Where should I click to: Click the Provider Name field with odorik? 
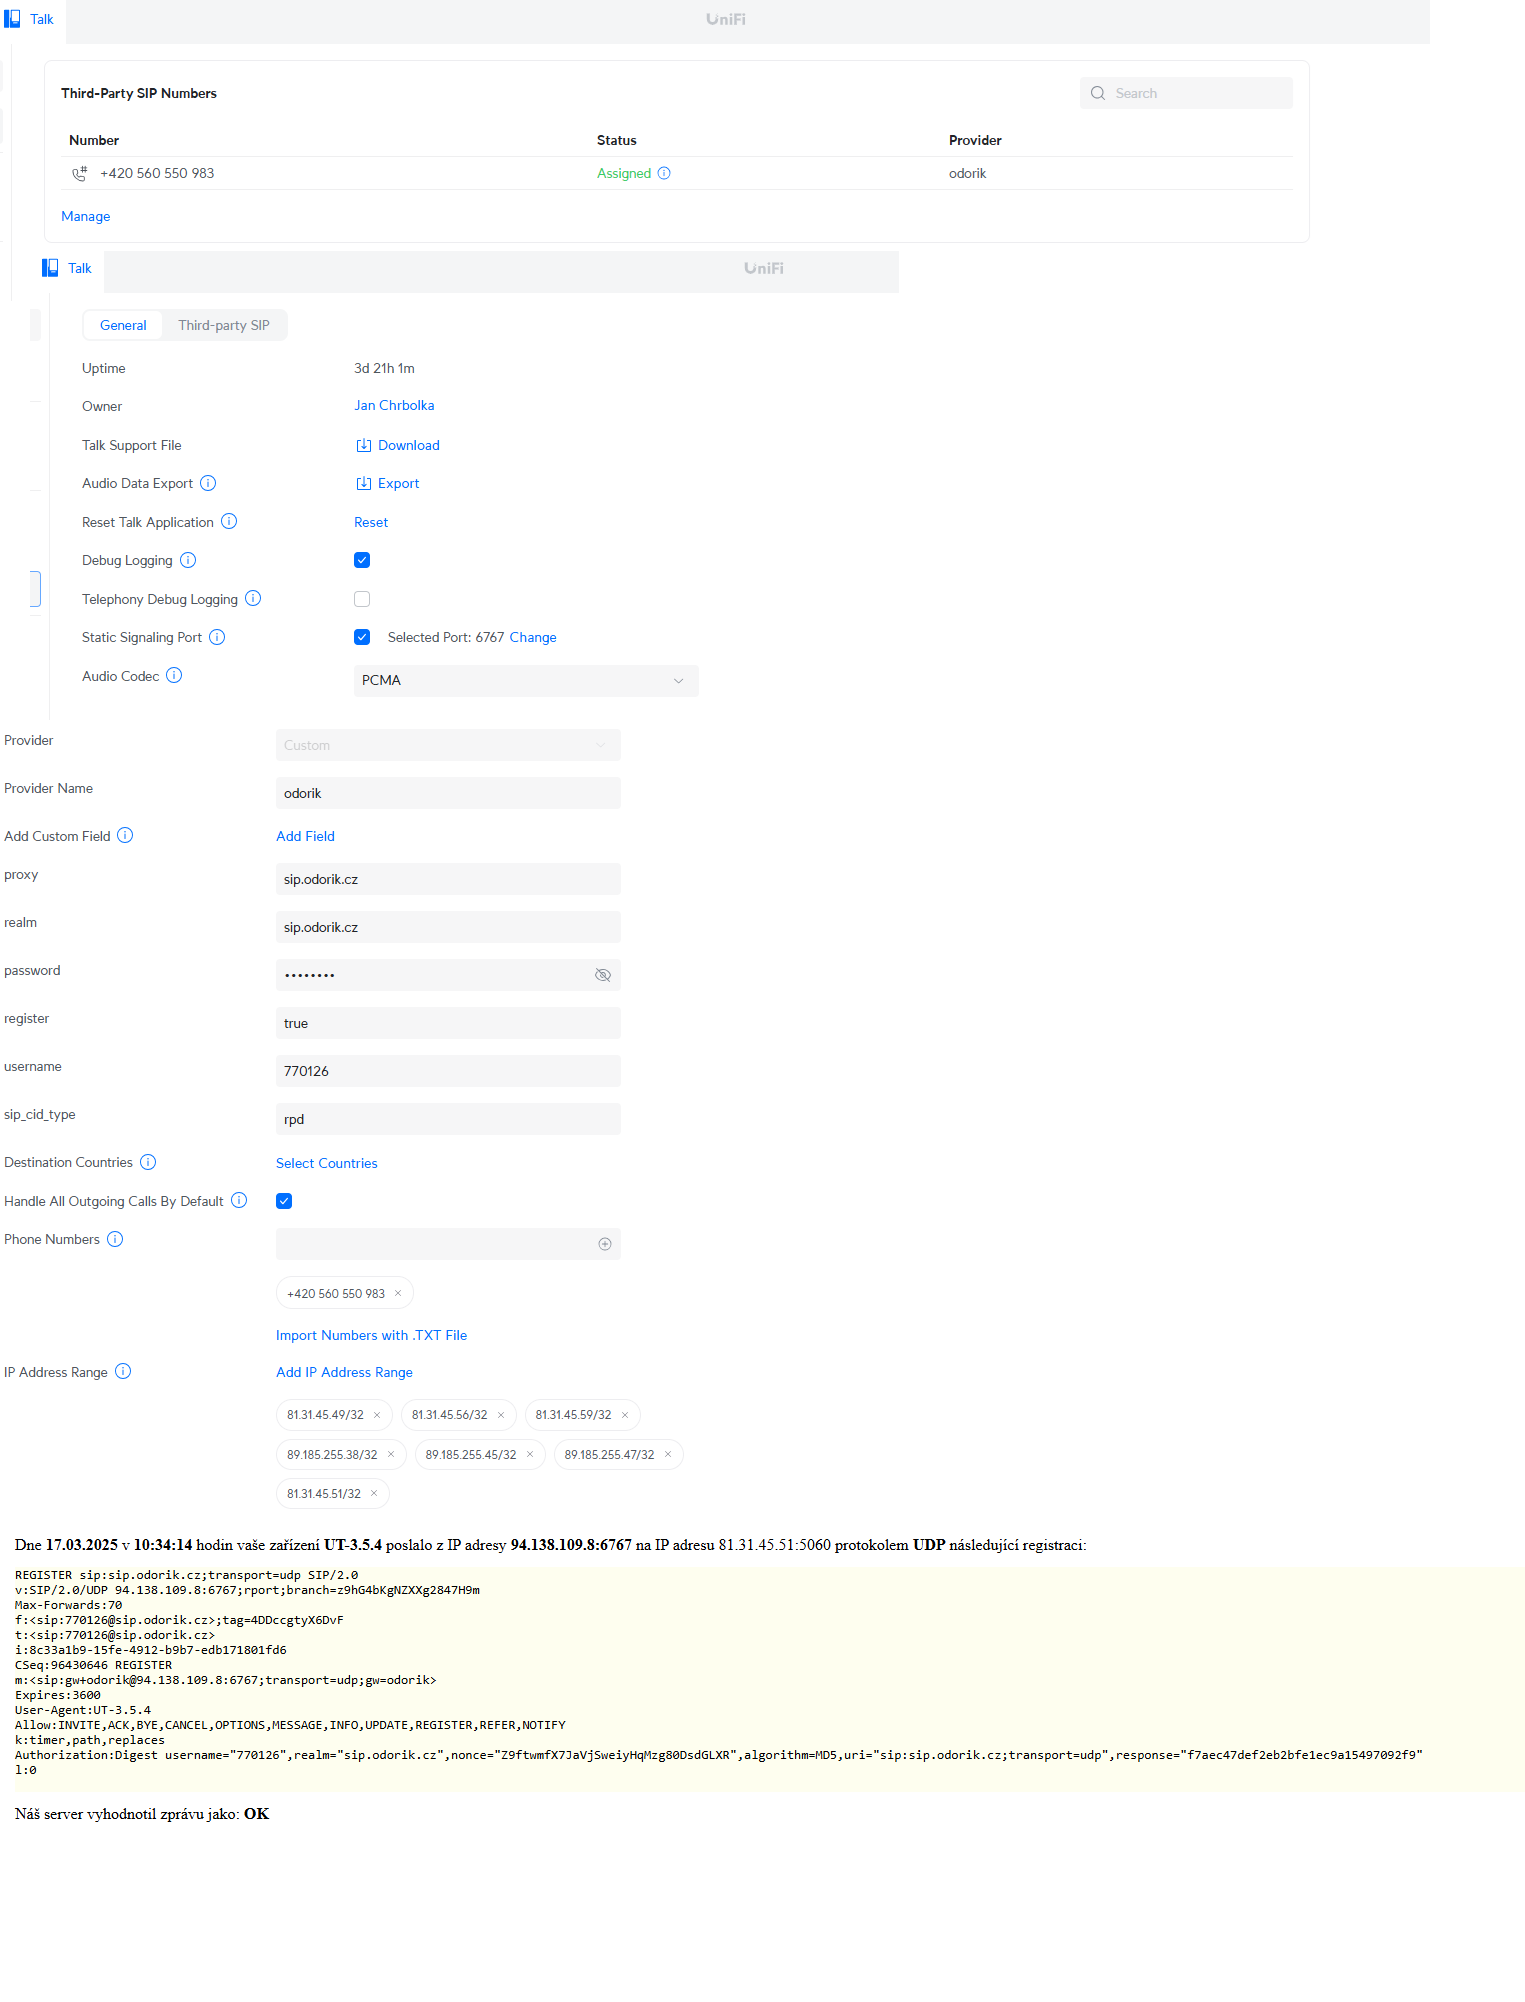[448, 793]
